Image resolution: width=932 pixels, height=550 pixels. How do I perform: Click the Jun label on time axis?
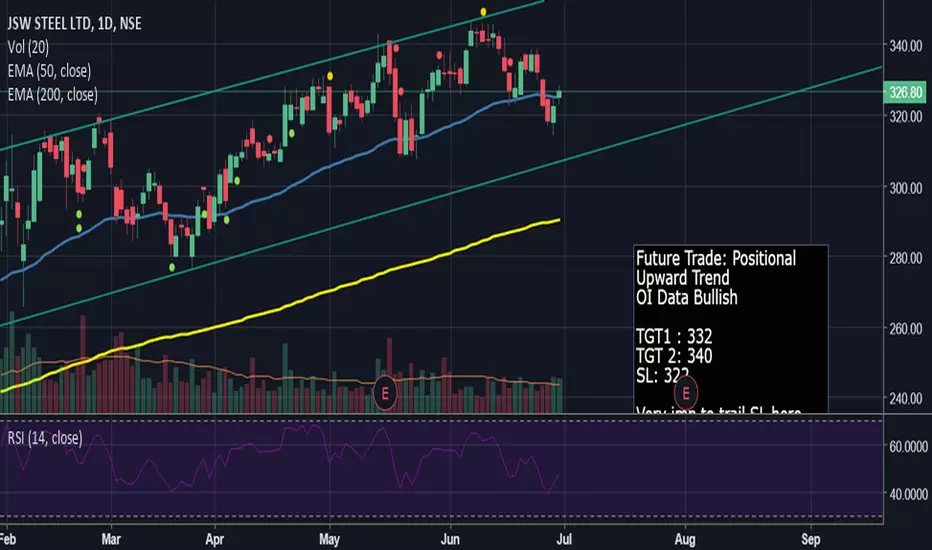point(450,539)
